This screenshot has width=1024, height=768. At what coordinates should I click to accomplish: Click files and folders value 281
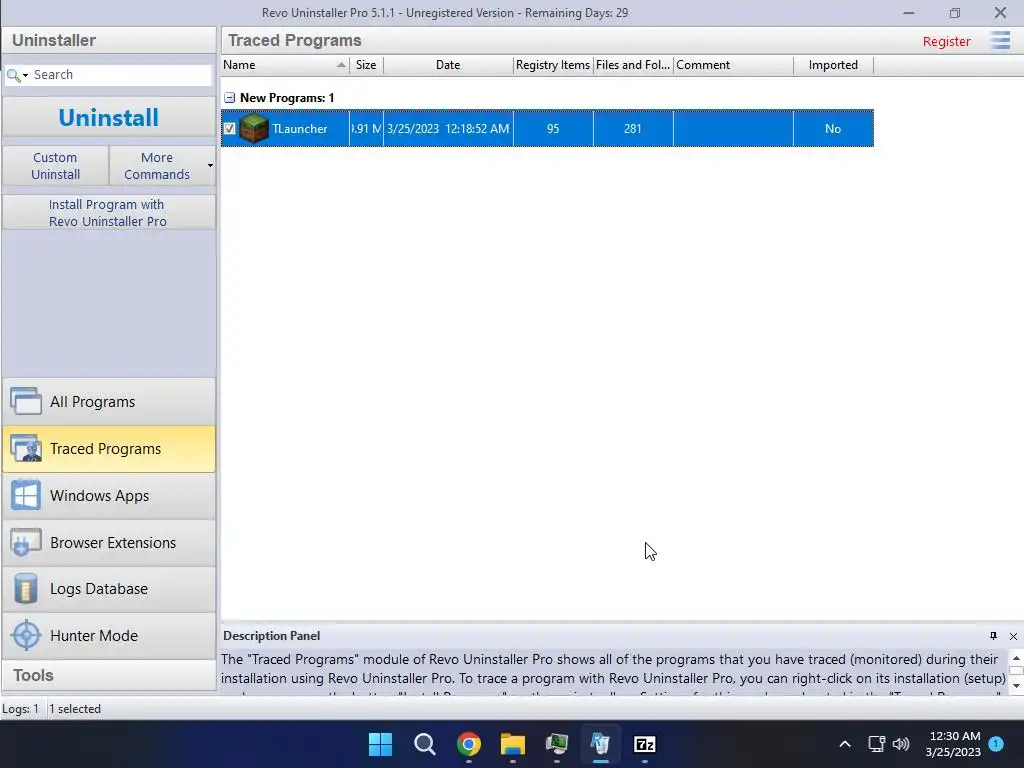tap(633, 129)
